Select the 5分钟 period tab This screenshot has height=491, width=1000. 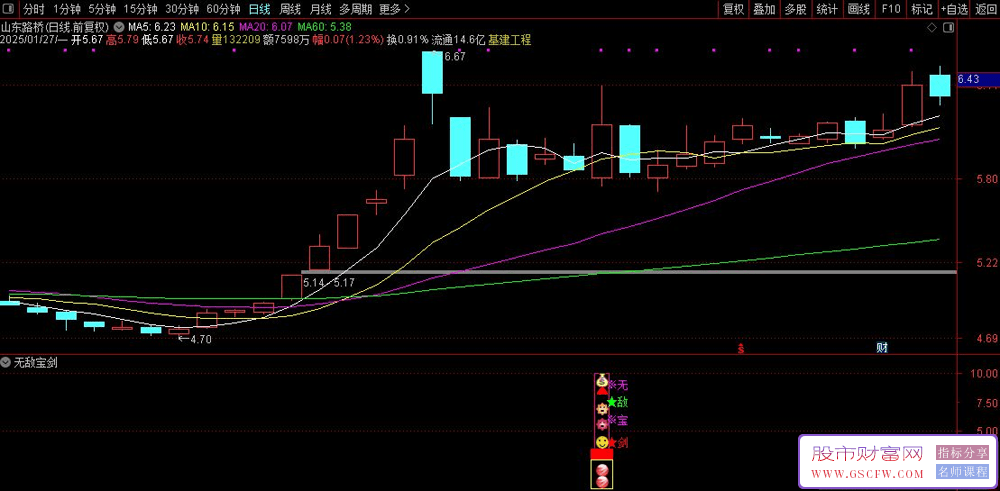coord(101,9)
